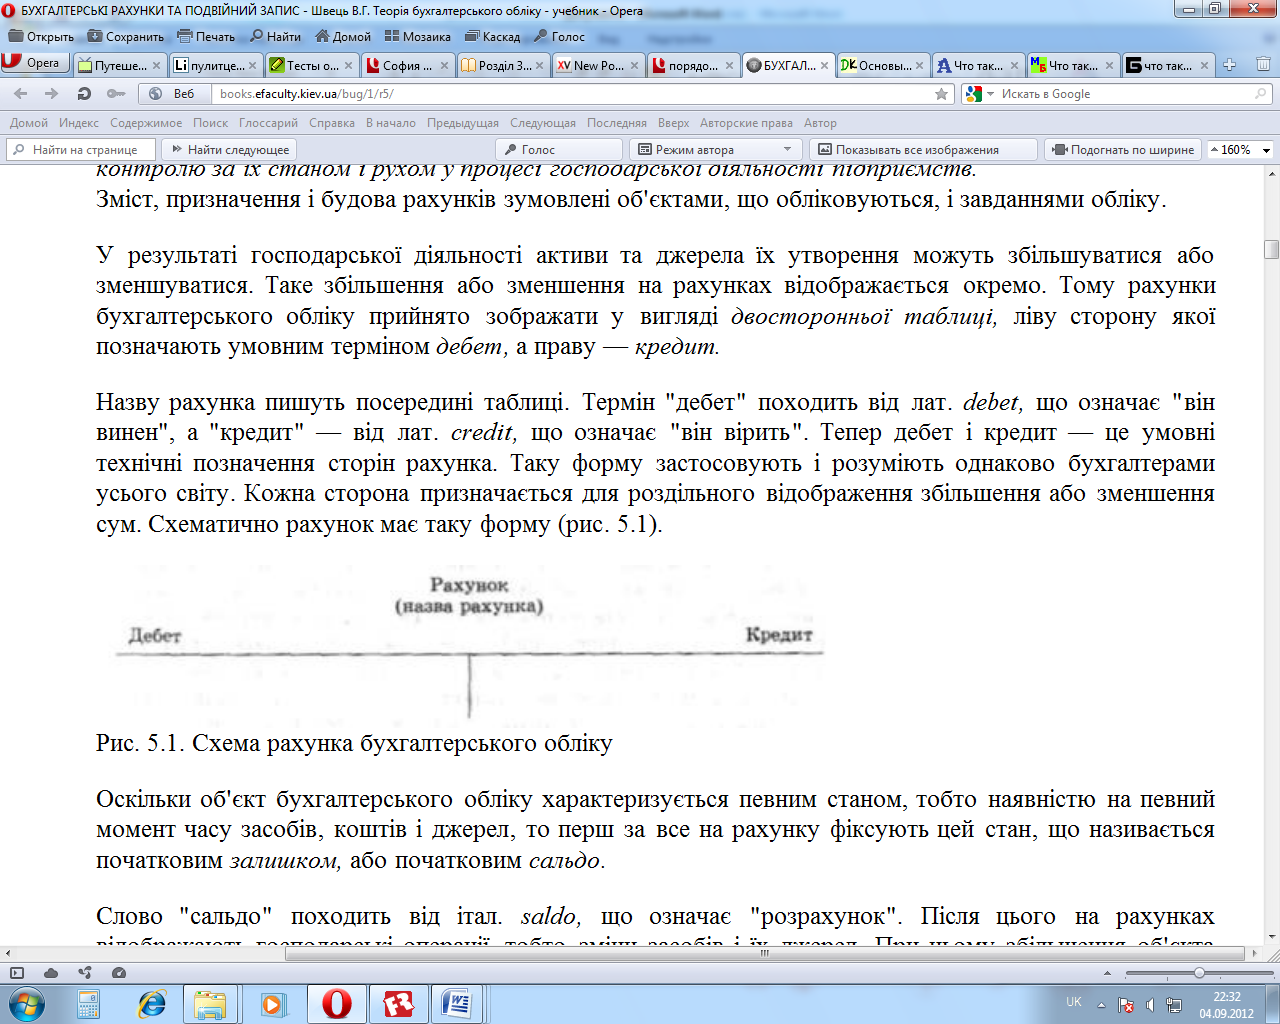Click Opera Turbo icon in status bar
Viewport: 1280px width, 1024px height.
[119, 972]
